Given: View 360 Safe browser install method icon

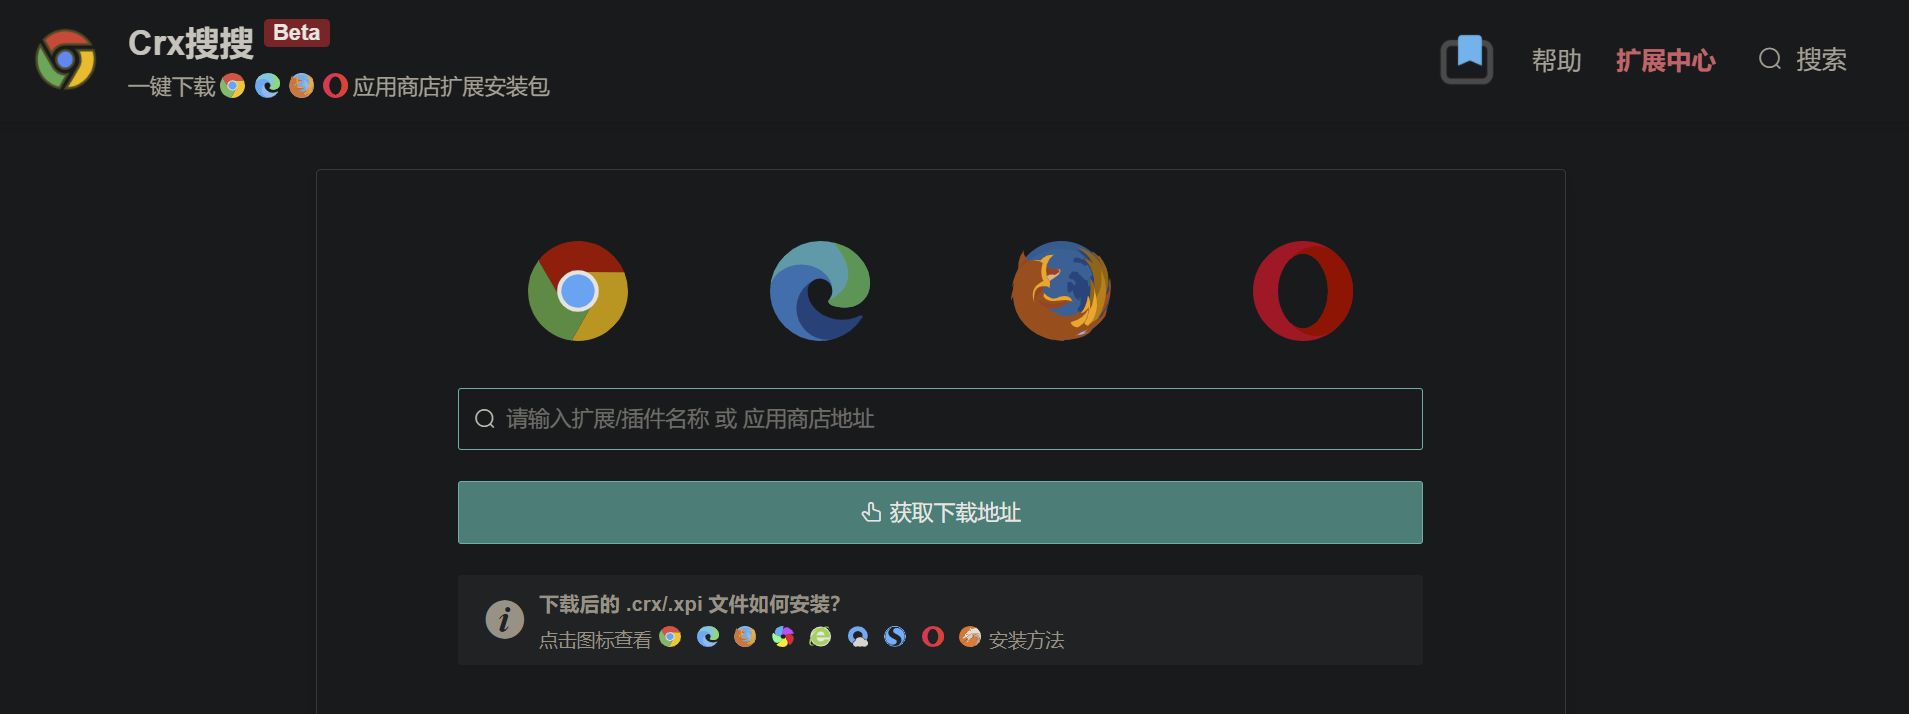Looking at the screenshot, I should [x=820, y=637].
